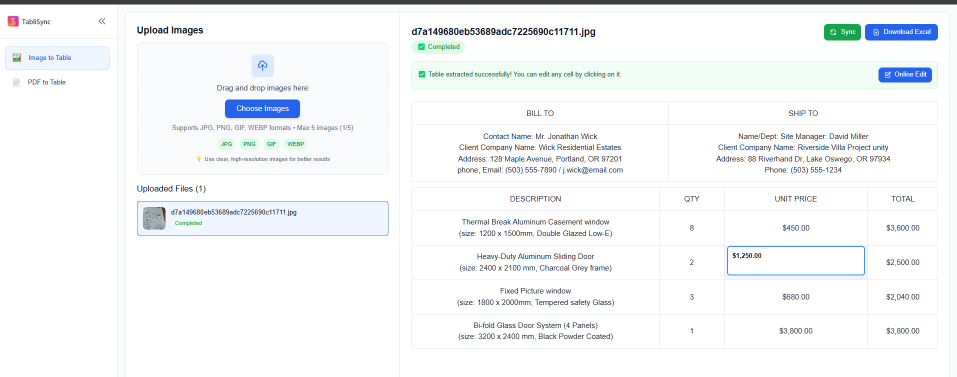The image size is (957, 377).
Task: Click the BILL TO header cell
Action: 540,113
